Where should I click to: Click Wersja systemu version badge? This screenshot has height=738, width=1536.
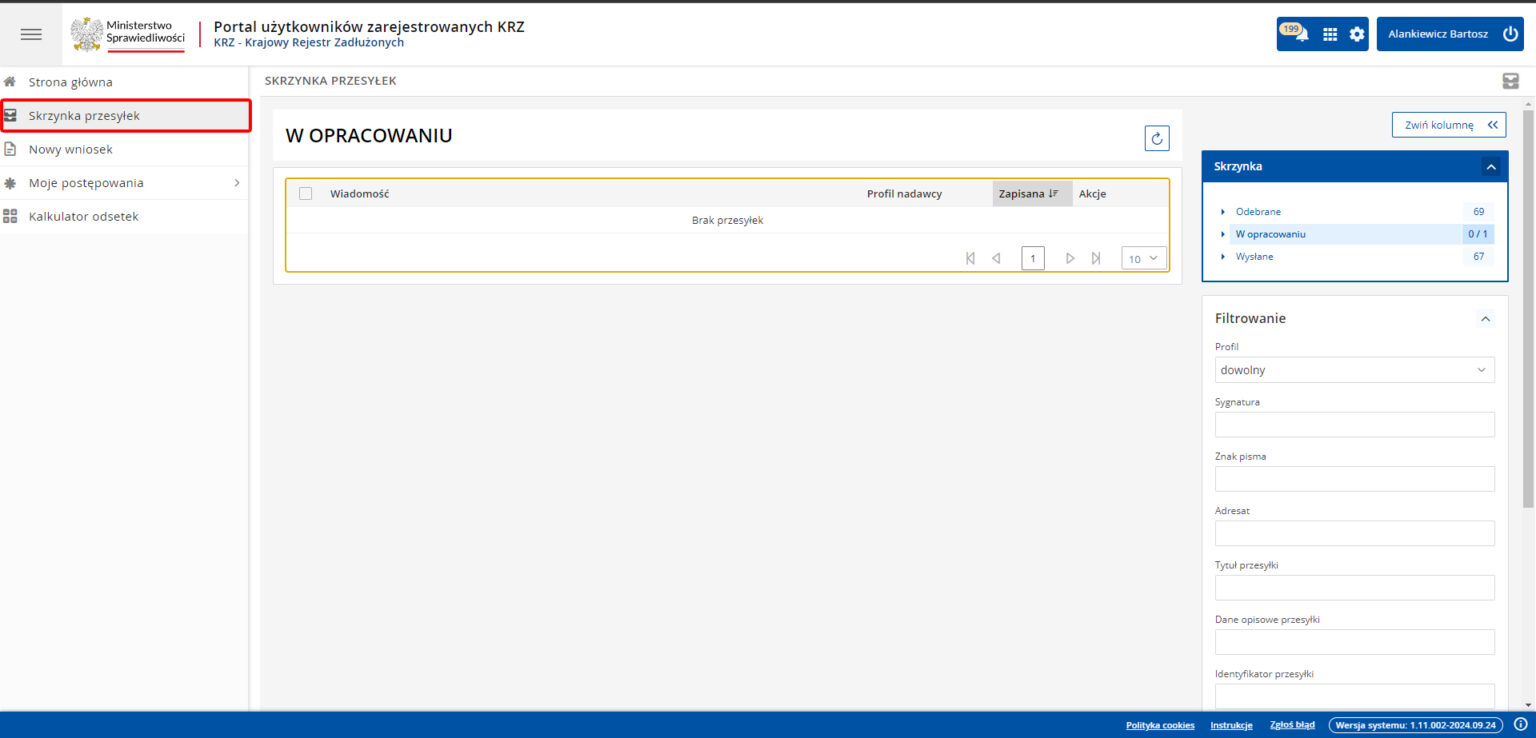[x=1416, y=725]
